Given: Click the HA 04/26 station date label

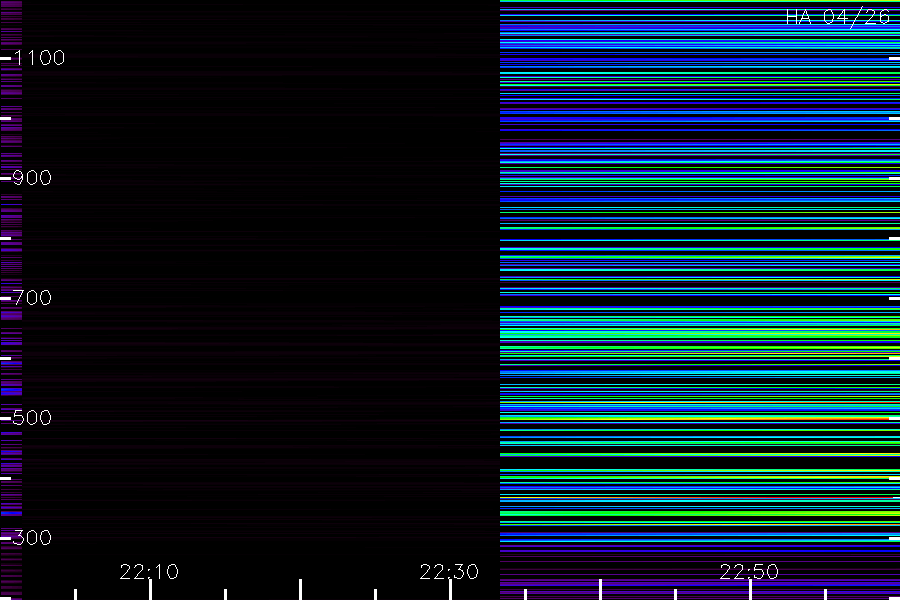Looking at the screenshot, I should point(837,17).
